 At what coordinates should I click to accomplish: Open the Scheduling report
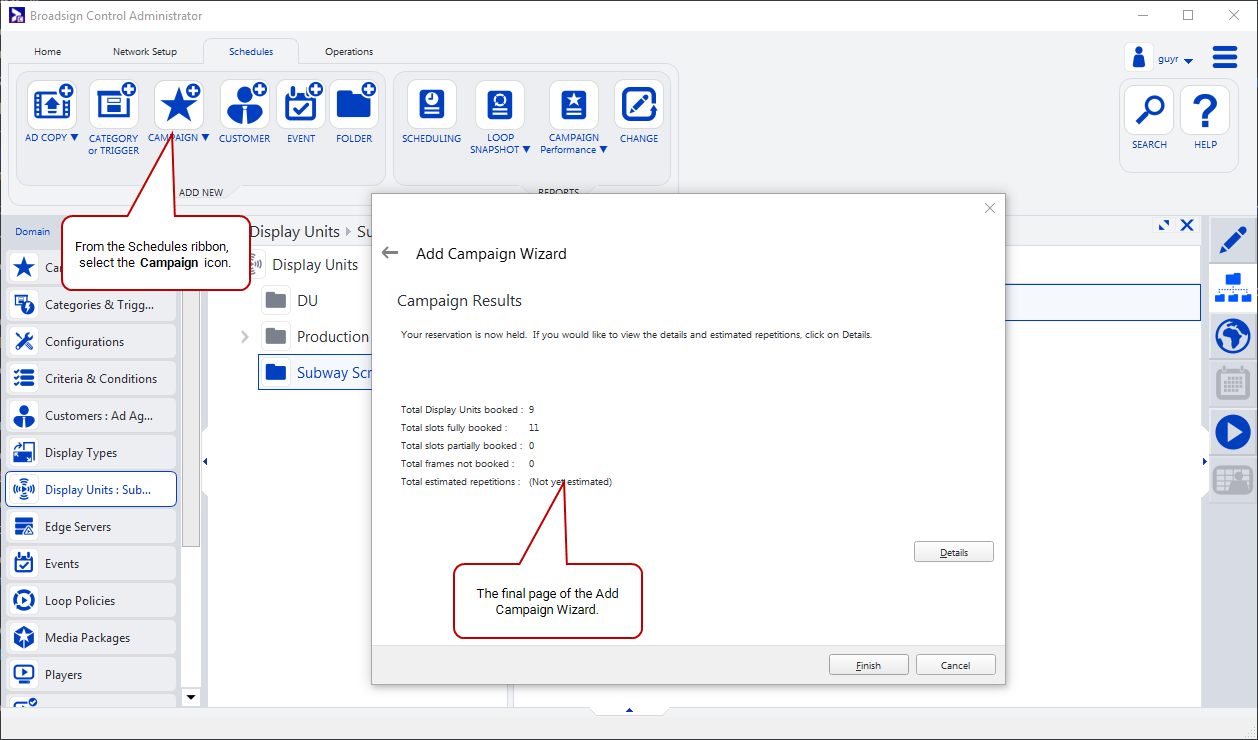[x=432, y=105]
